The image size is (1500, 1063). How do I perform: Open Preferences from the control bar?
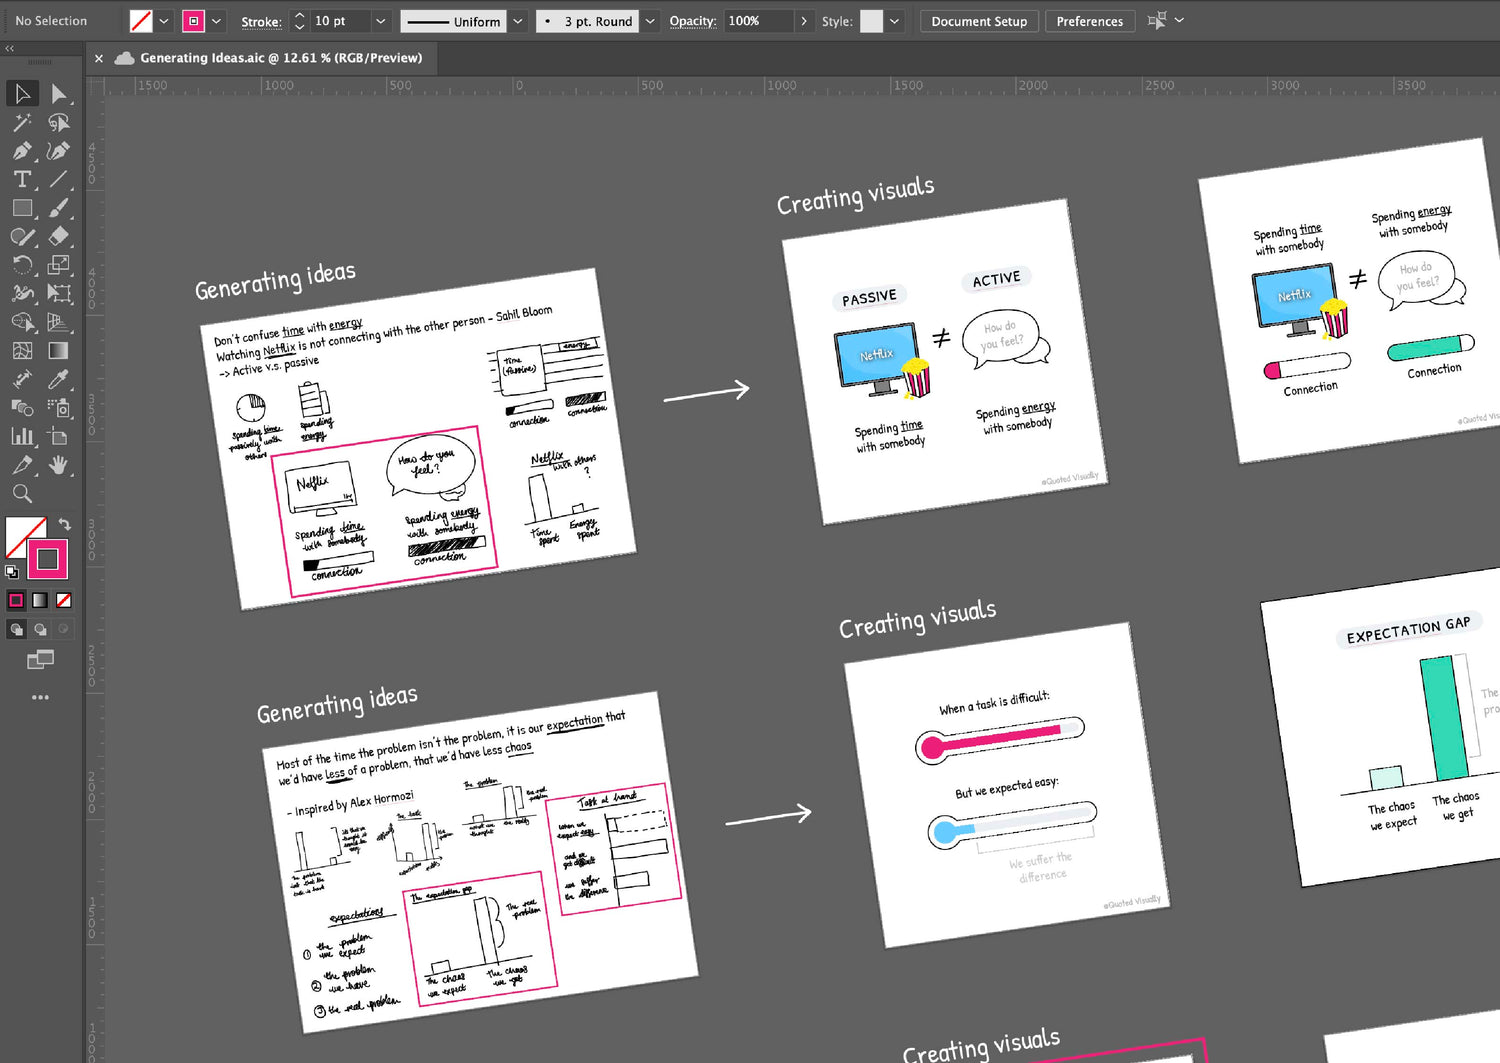tap(1089, 21)
